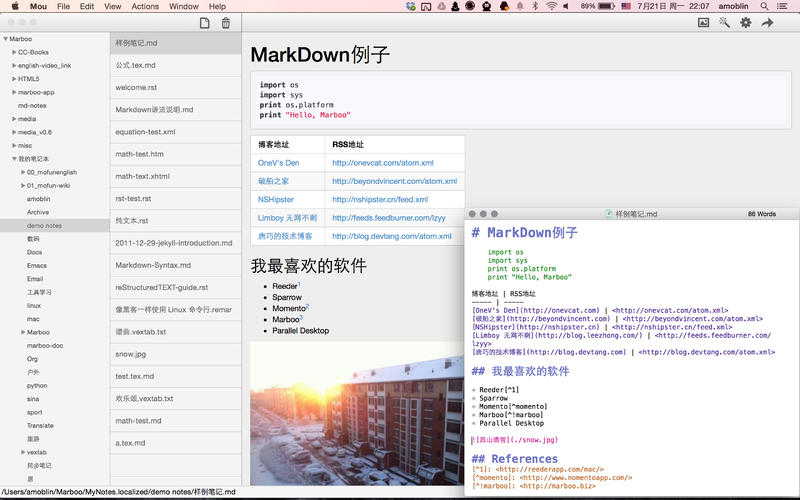Open http://onevcat.com/atom.xml RSS link

point(383,163)
